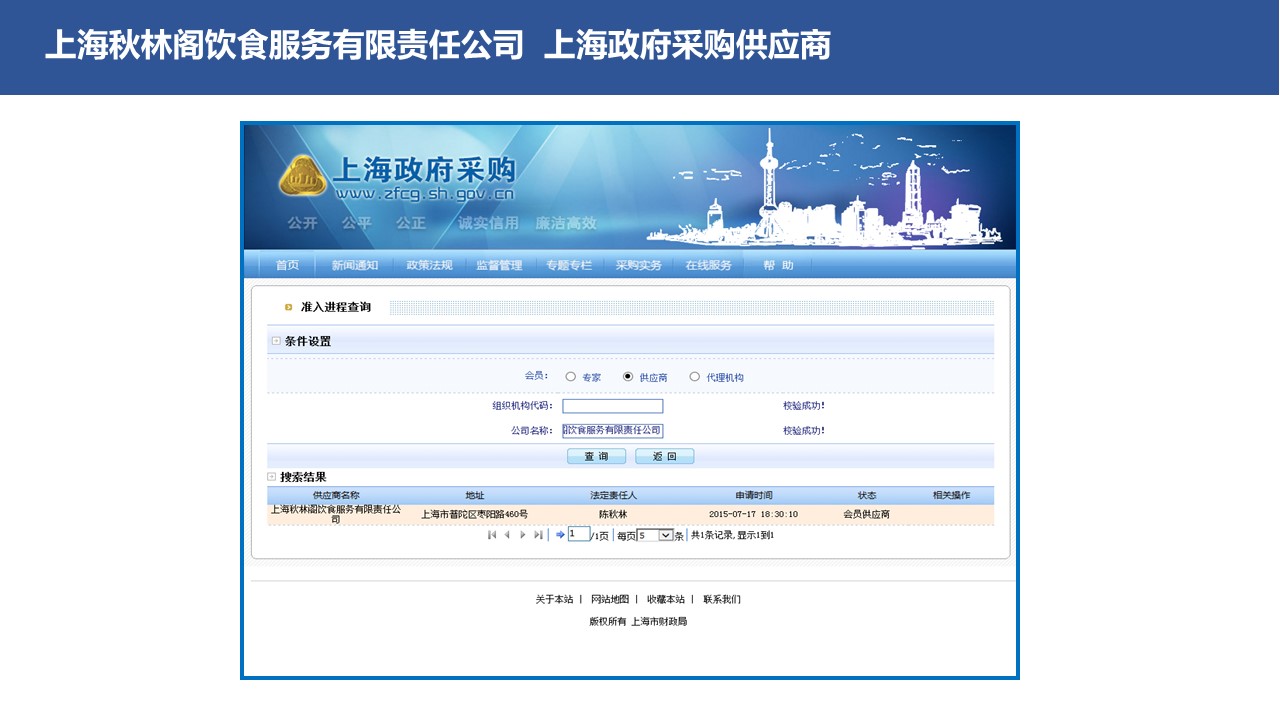1280x720 pixels.
Task: Click address cell 上海市普陀区枣阳路460号
Action: (x=474, y=514)
